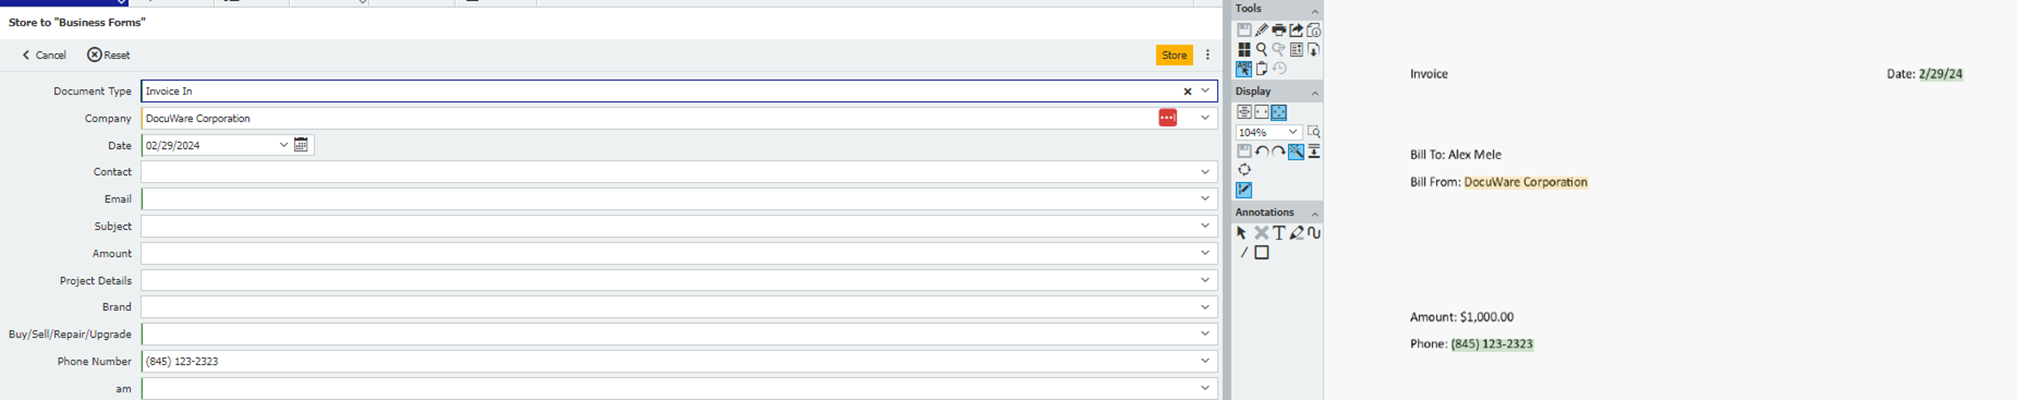This screenshot has height=400, width=2017.
Task: Click the export arrow icon in Tools
Action: pos(1296,30)
